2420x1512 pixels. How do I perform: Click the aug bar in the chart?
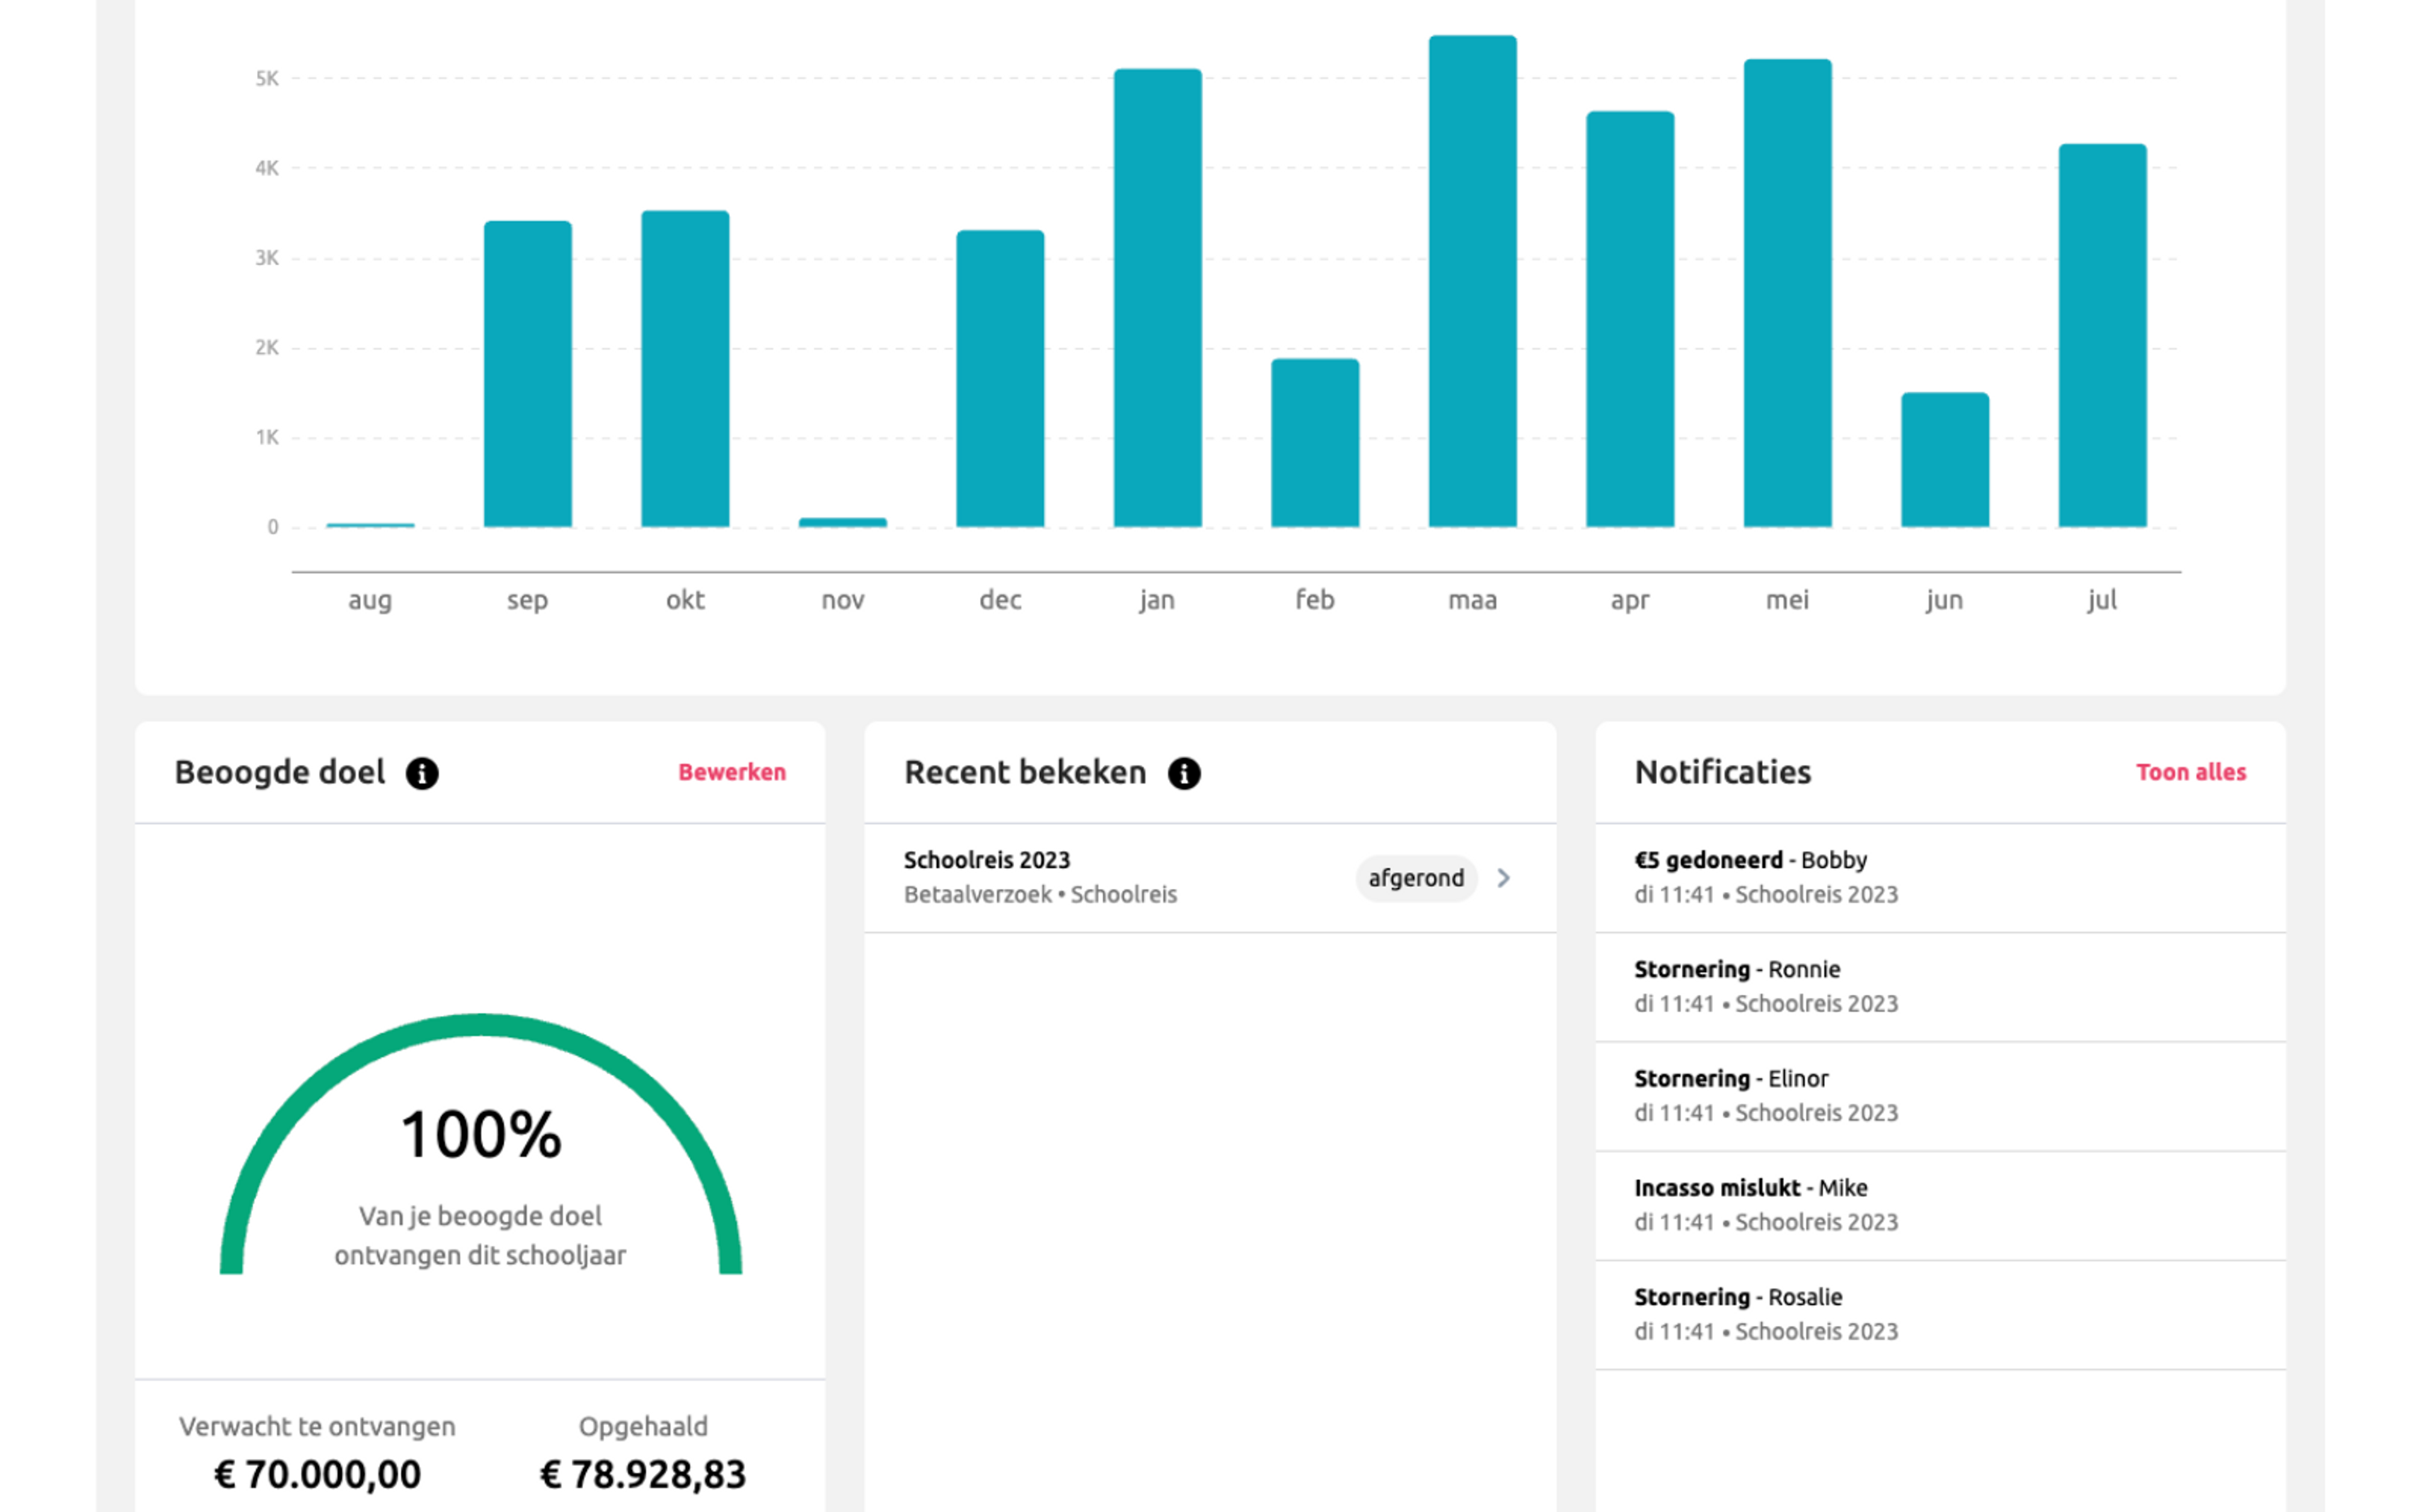(370, 524)
